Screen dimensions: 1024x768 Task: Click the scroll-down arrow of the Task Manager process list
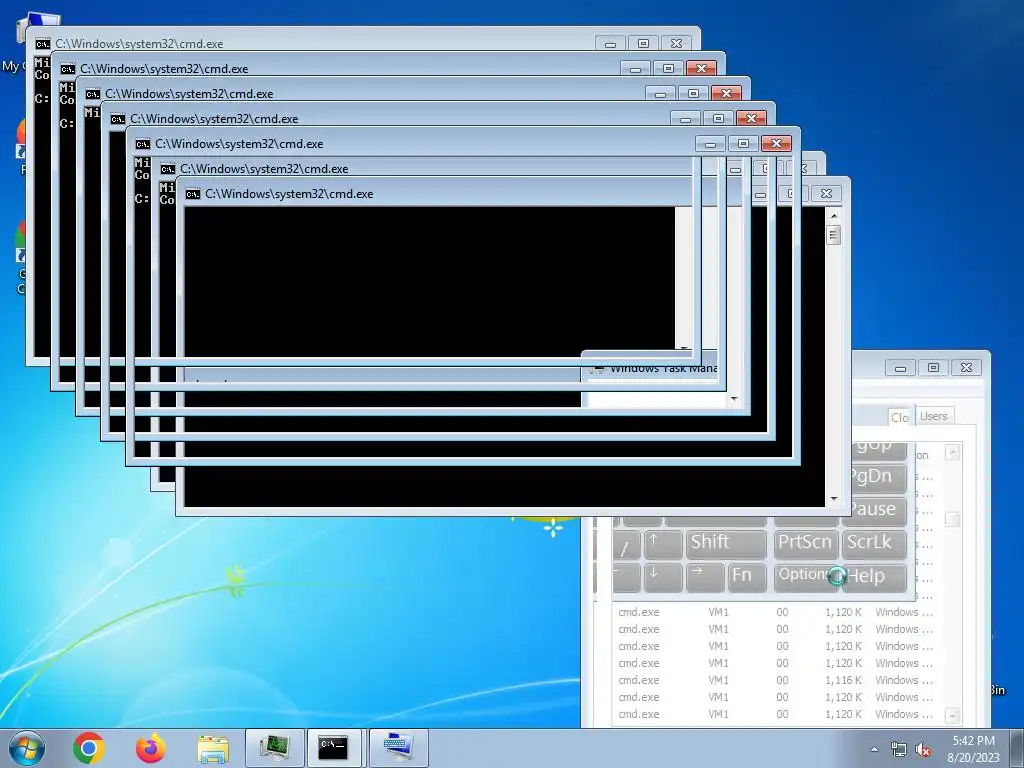[953, 716]
